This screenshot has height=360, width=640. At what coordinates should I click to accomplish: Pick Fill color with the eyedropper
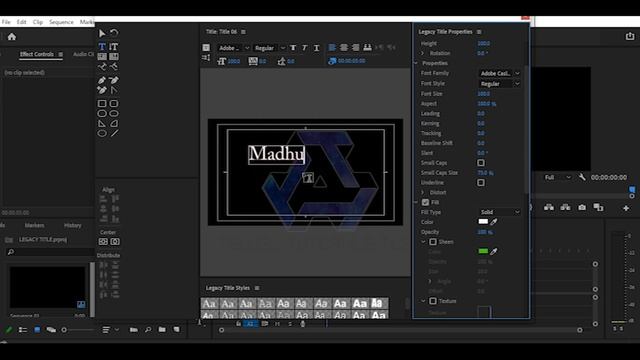(x=494, y=222)
